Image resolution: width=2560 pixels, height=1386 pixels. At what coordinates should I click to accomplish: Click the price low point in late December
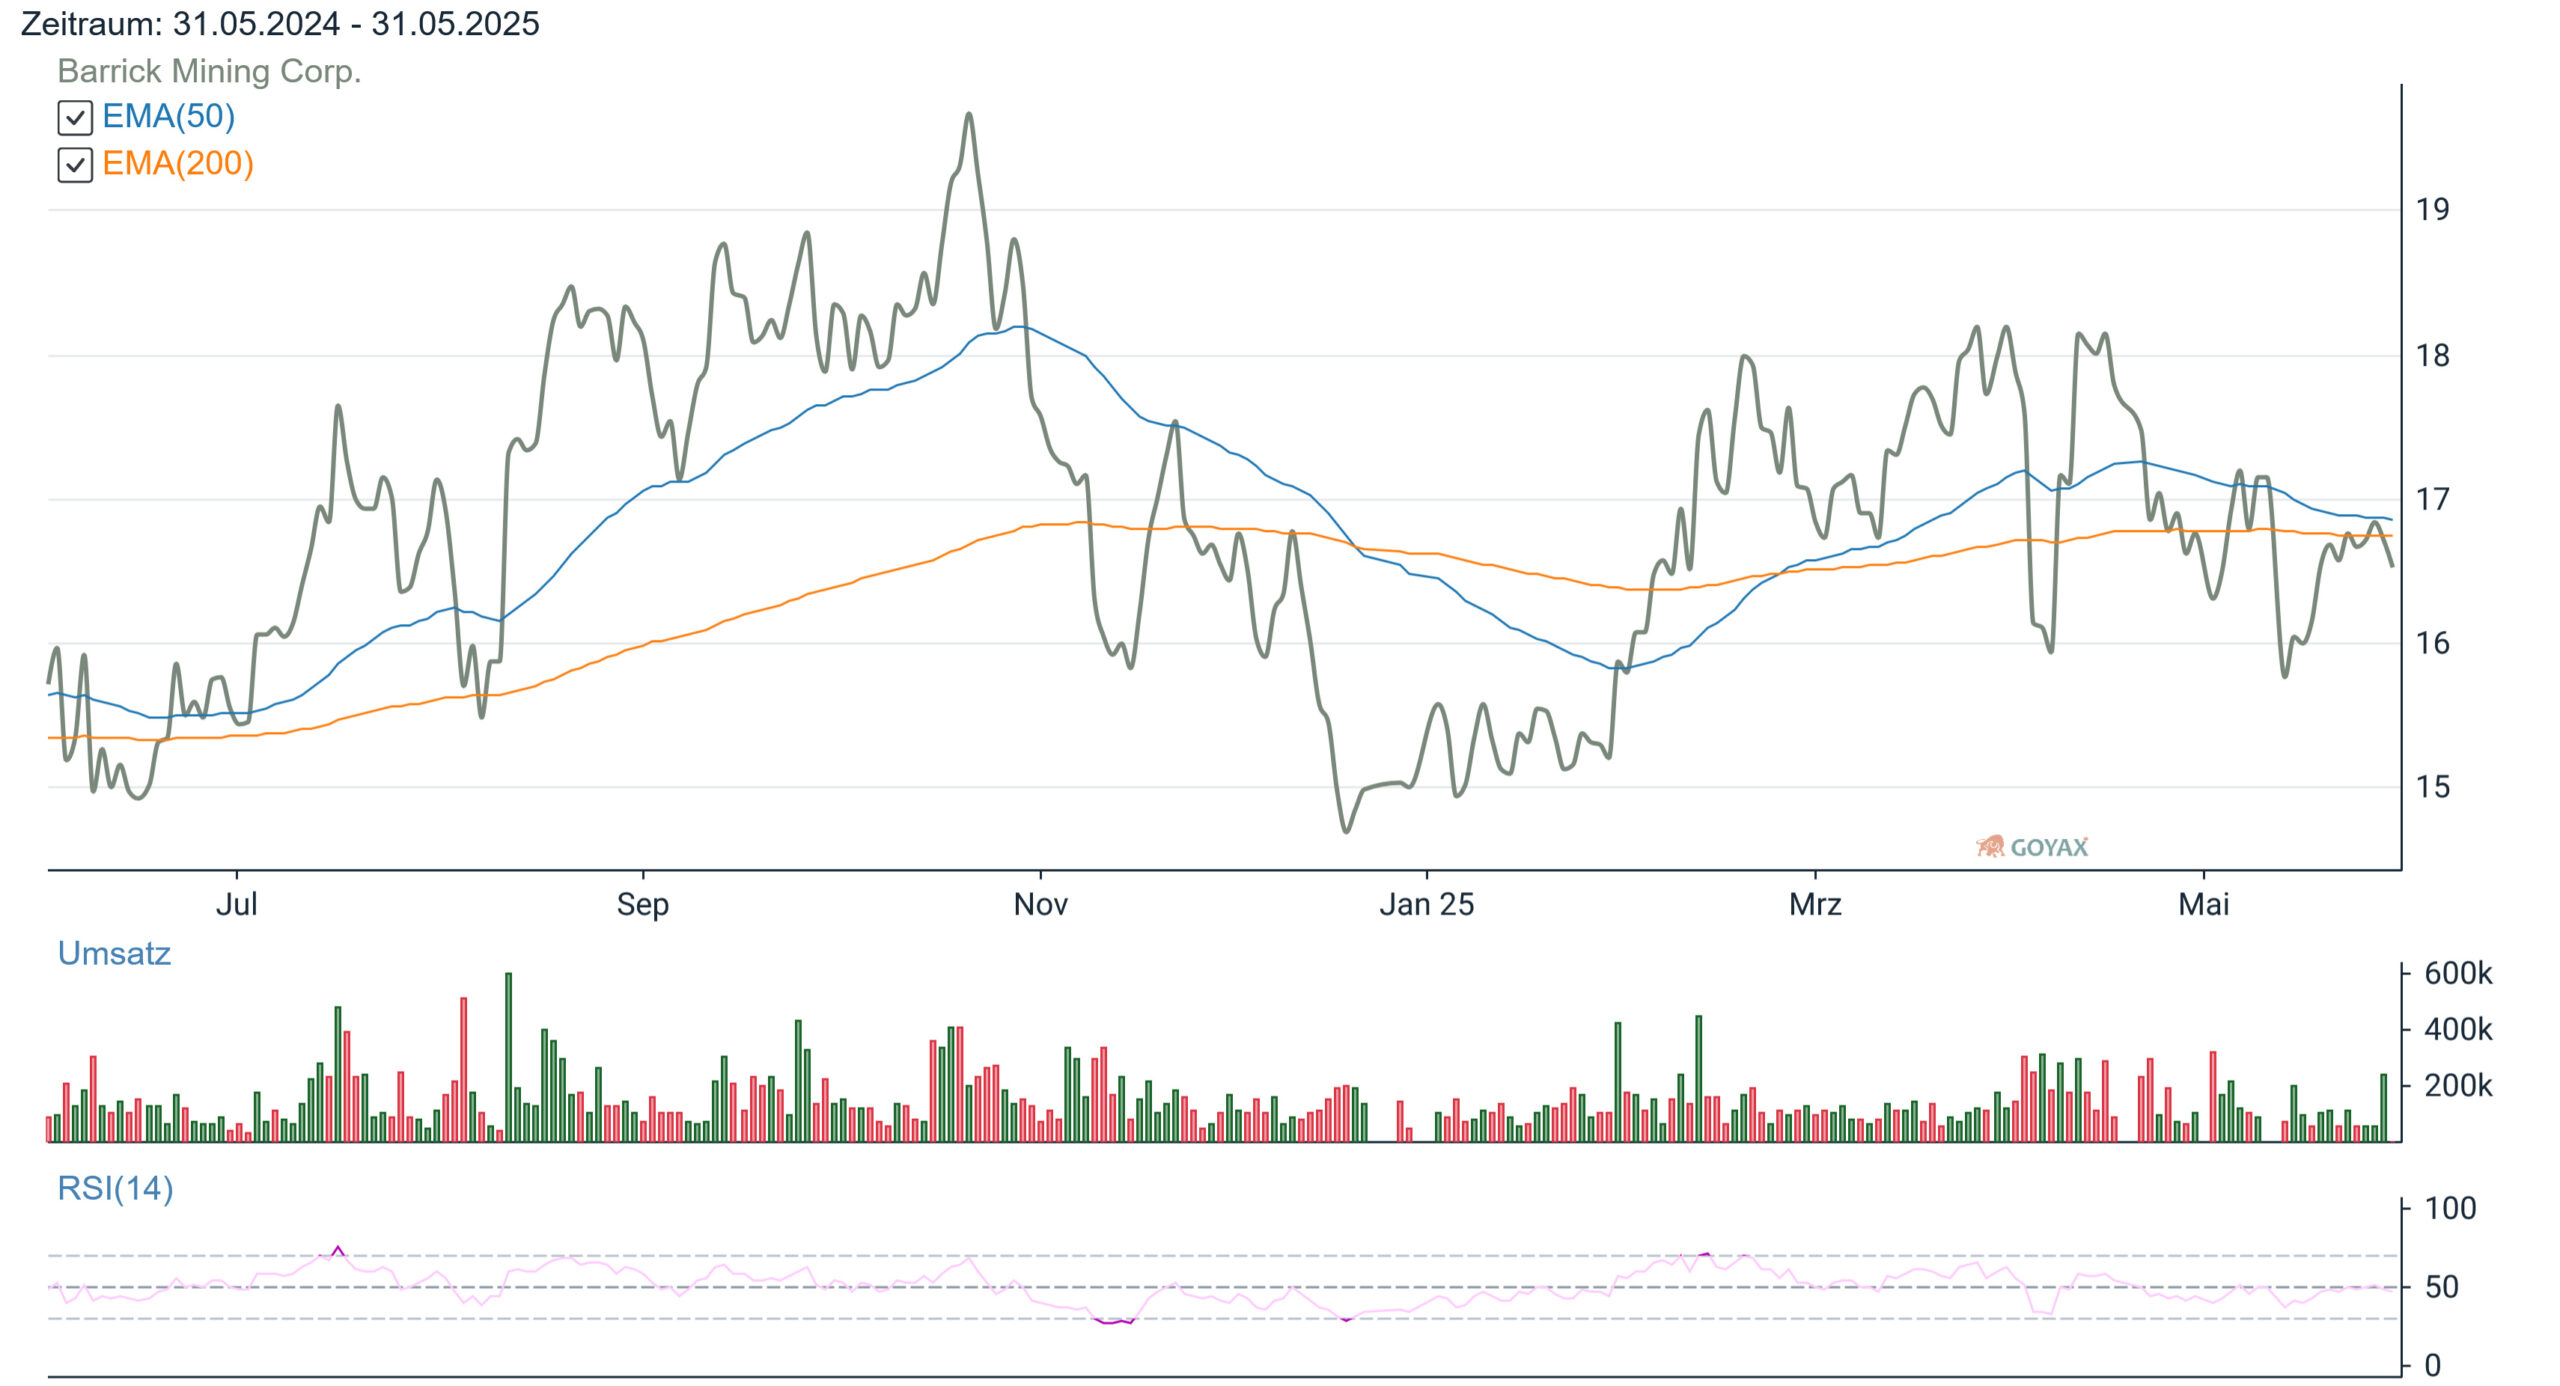[1346, 831]
